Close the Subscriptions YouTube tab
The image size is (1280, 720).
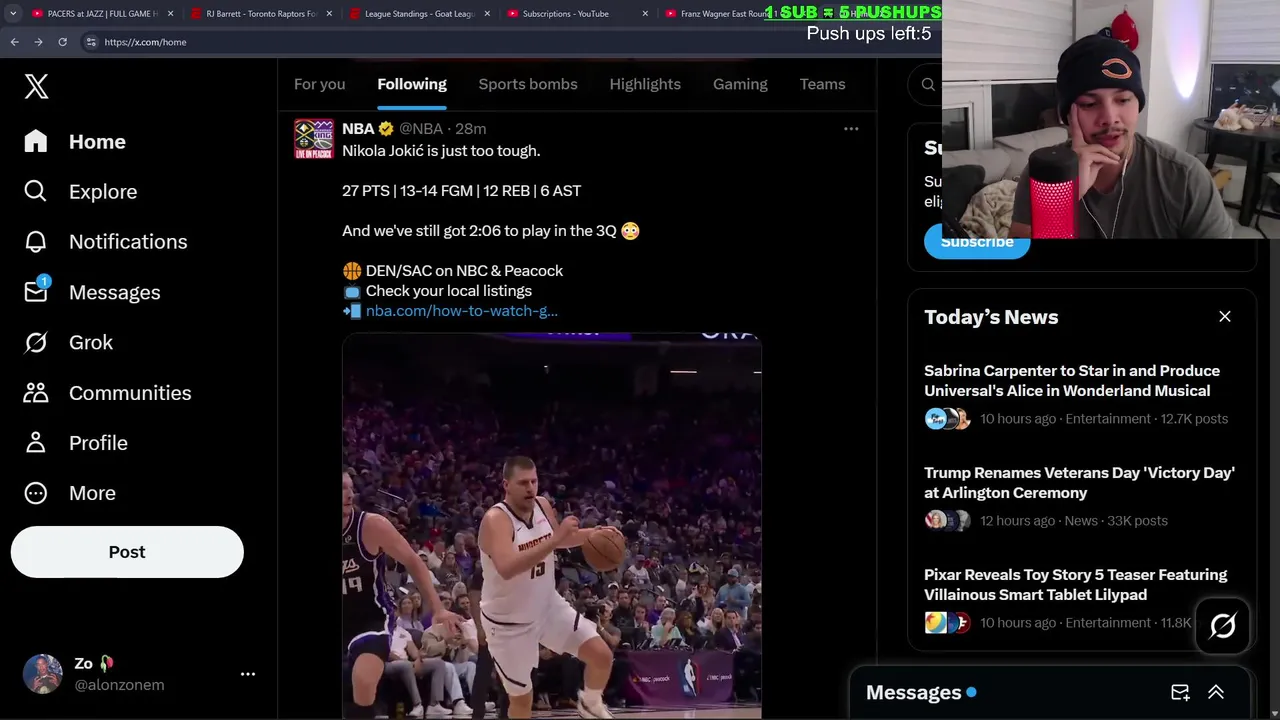[645, 14]
